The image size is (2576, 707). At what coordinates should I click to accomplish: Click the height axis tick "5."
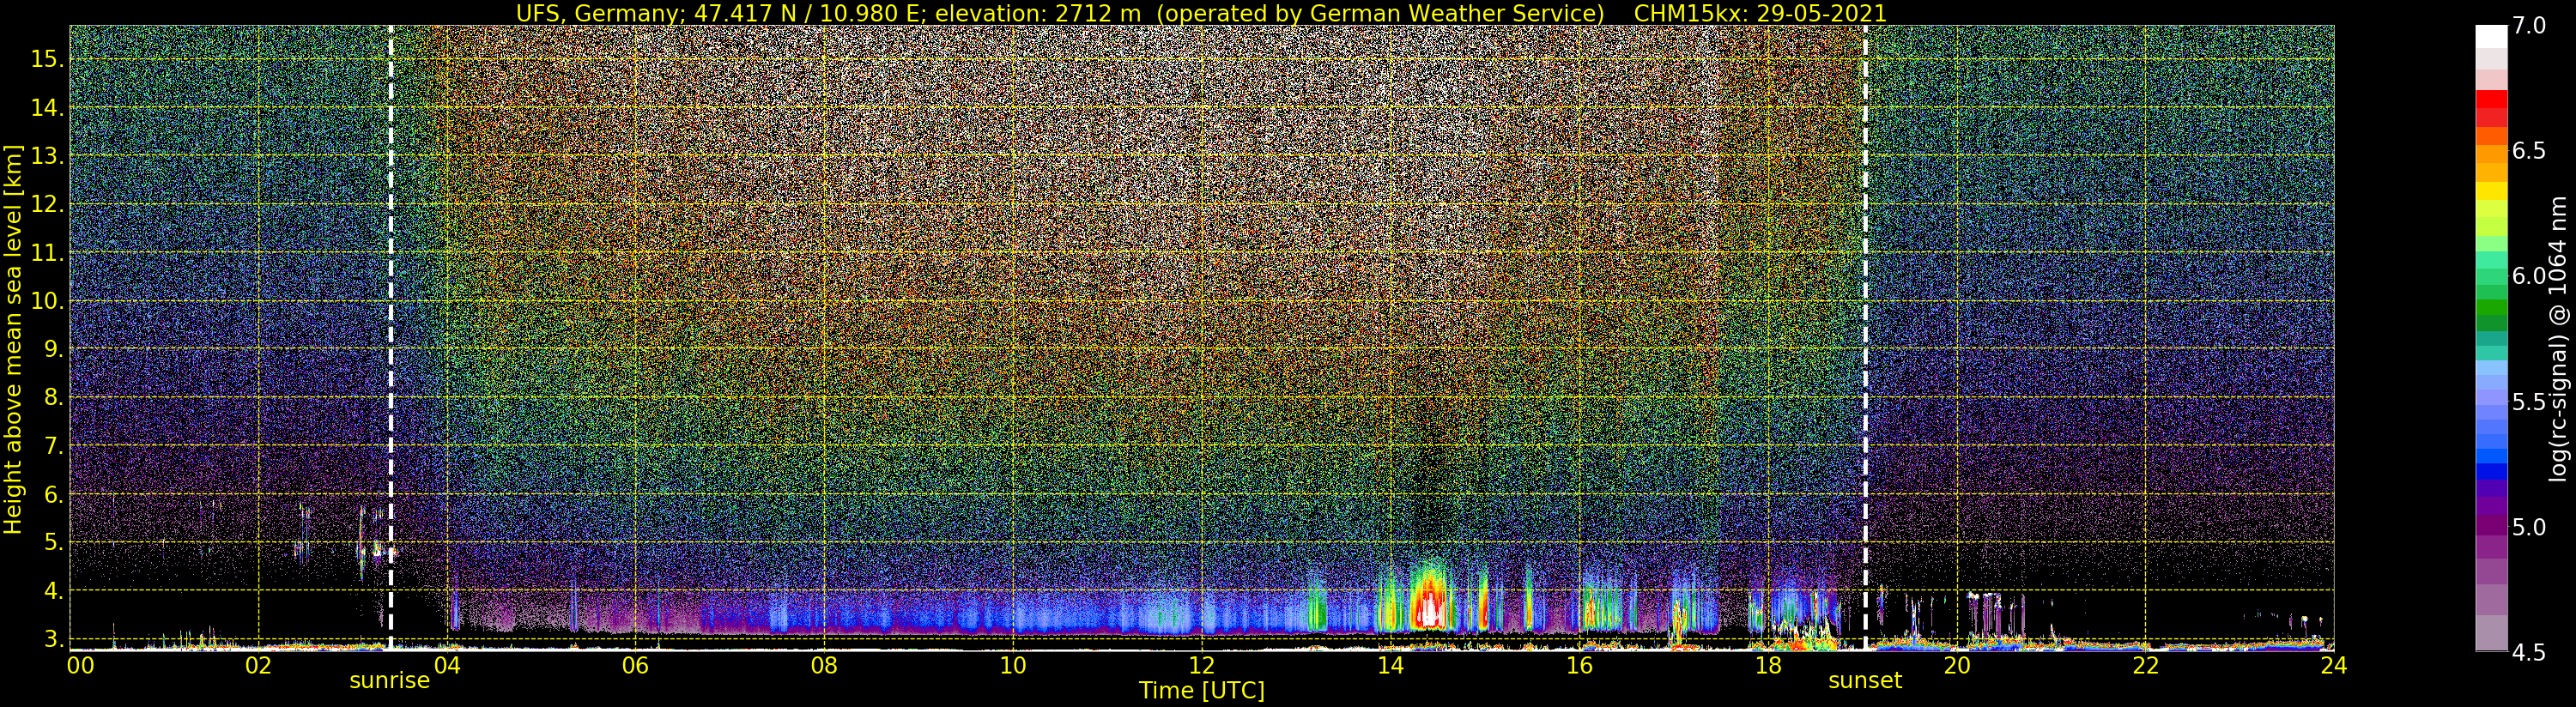[x=52, y=543]
